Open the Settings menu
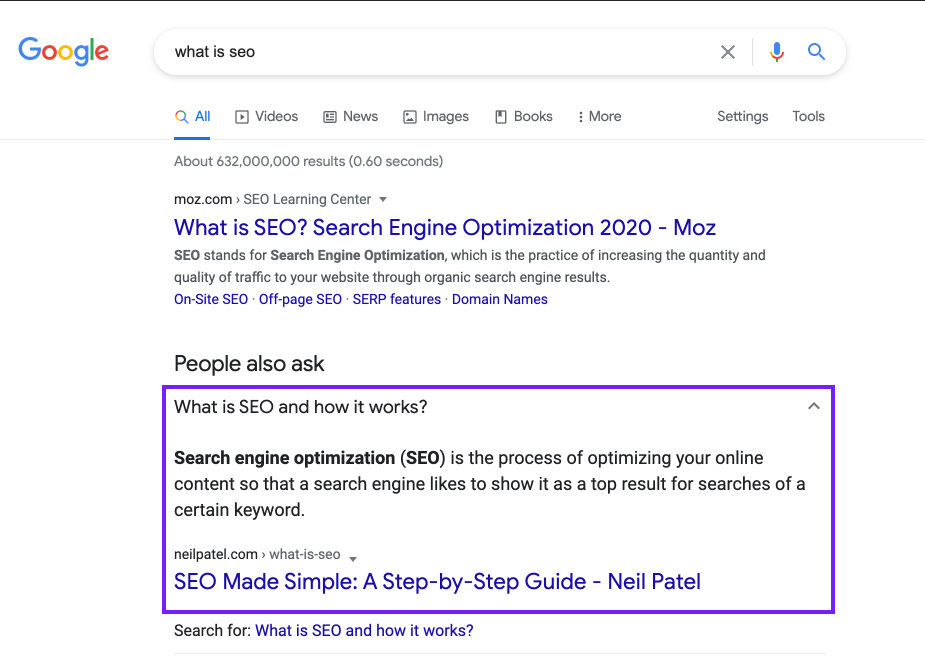 tap(742, 117)
